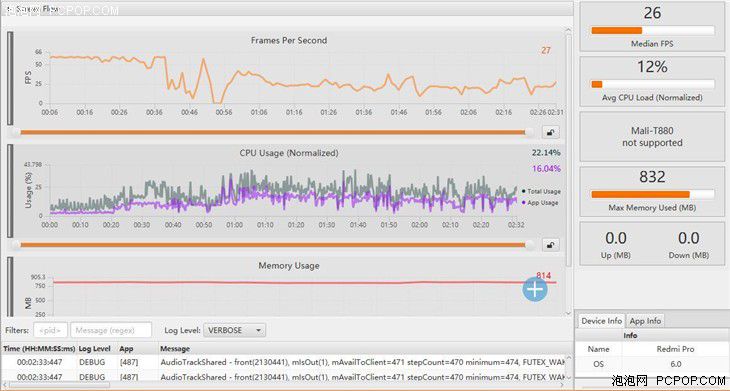The width and height of the screenshot is (730, 391).
Task: Click the Mali-T880 not supported panel
Action: 652,136
